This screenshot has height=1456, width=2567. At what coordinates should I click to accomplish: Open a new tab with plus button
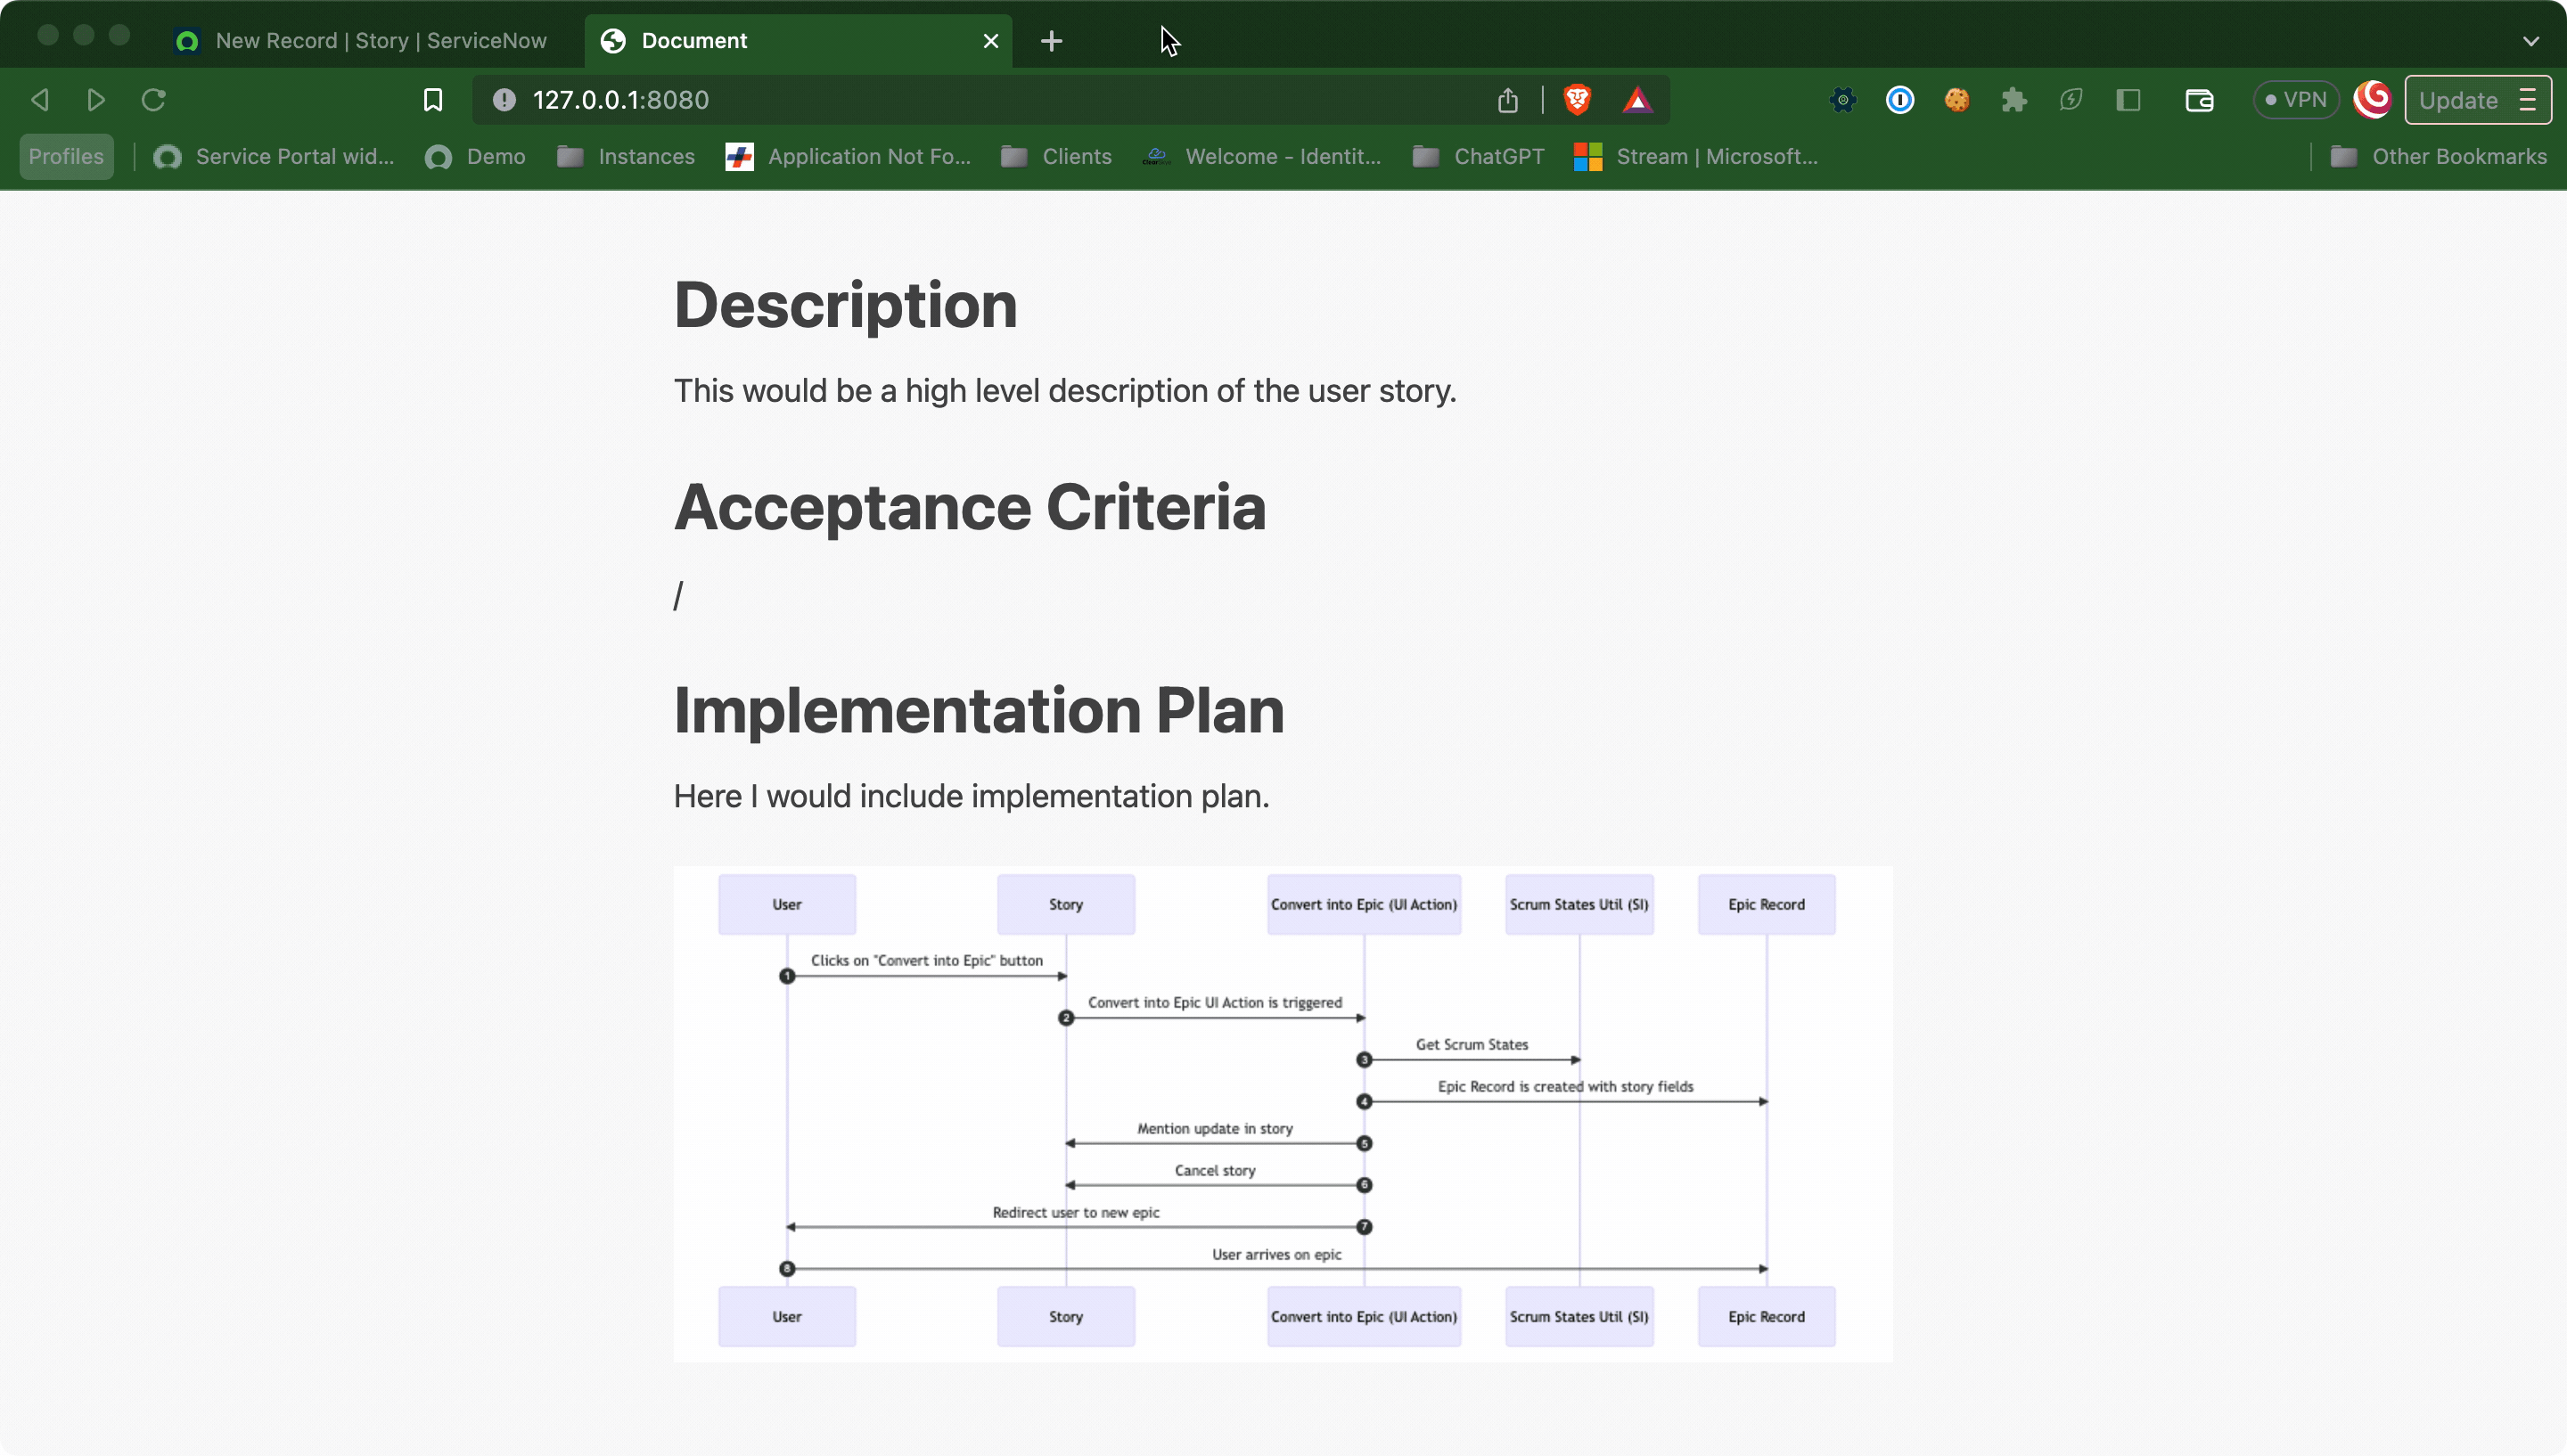[1051, 41]
